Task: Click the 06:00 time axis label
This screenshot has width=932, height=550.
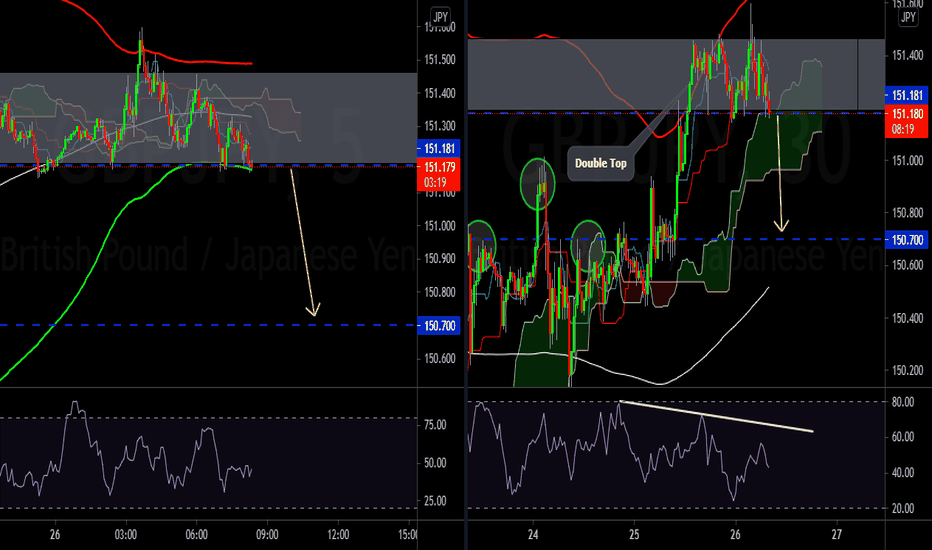Action: tap(196, 535)
